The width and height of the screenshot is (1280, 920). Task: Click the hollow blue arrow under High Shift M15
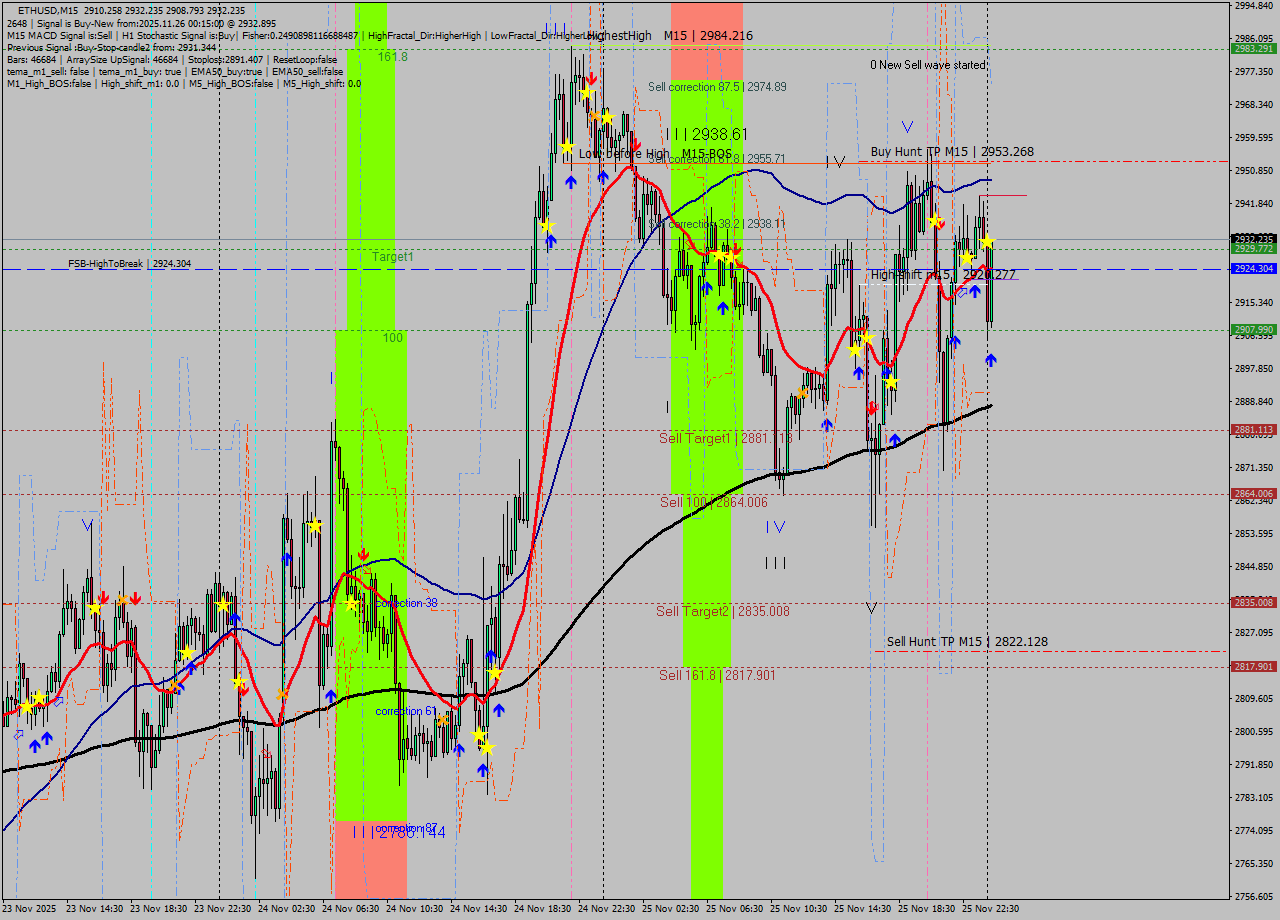pyautogui.click(x=962, y=293)
